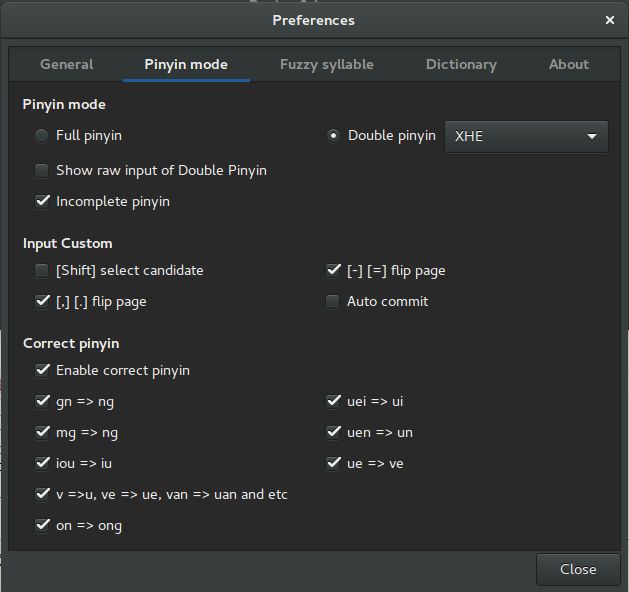Uncheck the gn => ng correction

tap(42, 401)
